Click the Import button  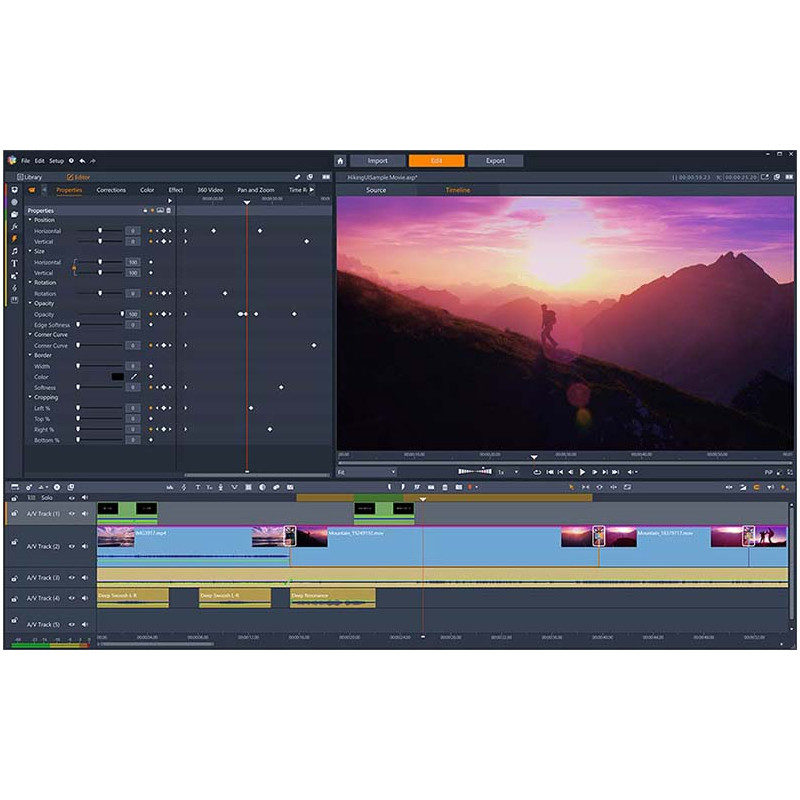[x=378, y=160]
